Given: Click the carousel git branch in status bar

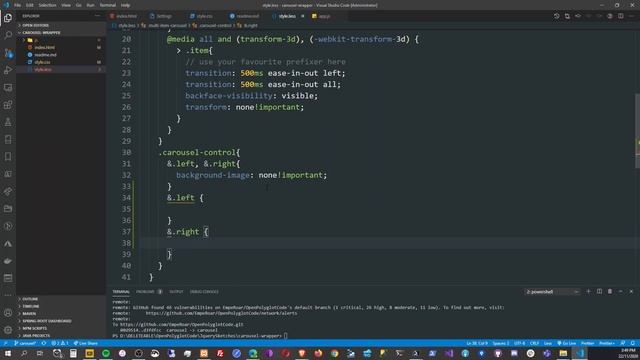Looking at the screenshot, I should click(x=25, y=343).
